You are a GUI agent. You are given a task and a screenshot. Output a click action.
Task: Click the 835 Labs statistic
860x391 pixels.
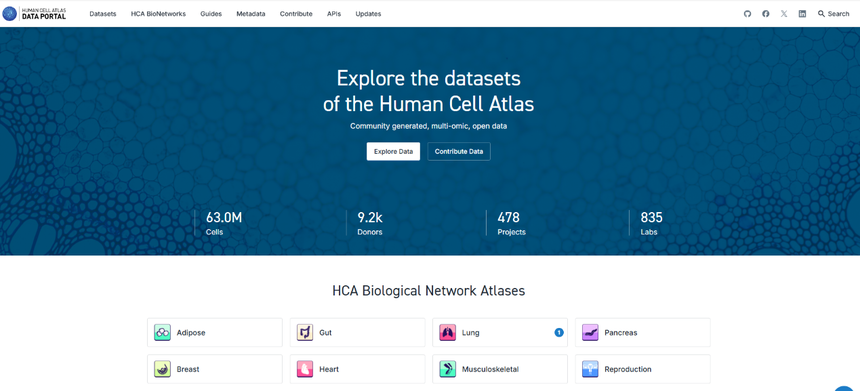point(652,223)
